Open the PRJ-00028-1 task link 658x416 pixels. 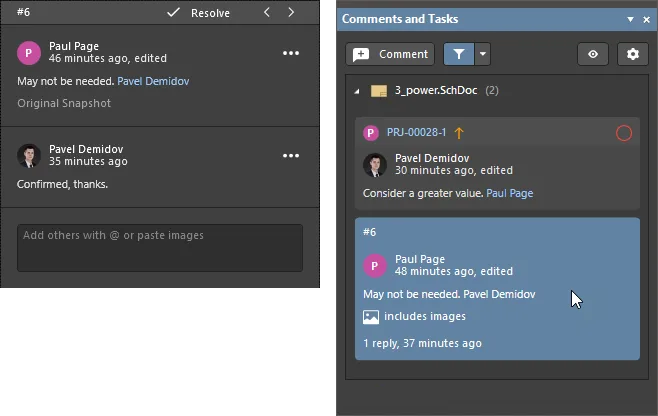tap(416, 132)
